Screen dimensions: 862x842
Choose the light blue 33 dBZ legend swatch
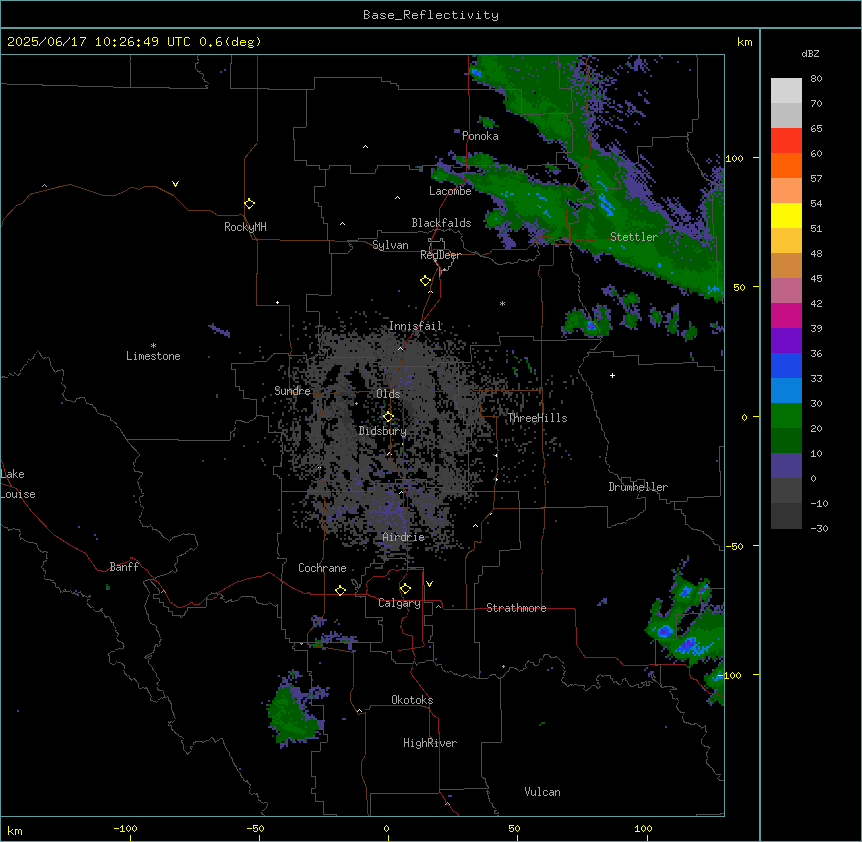(x=786, y=391)
